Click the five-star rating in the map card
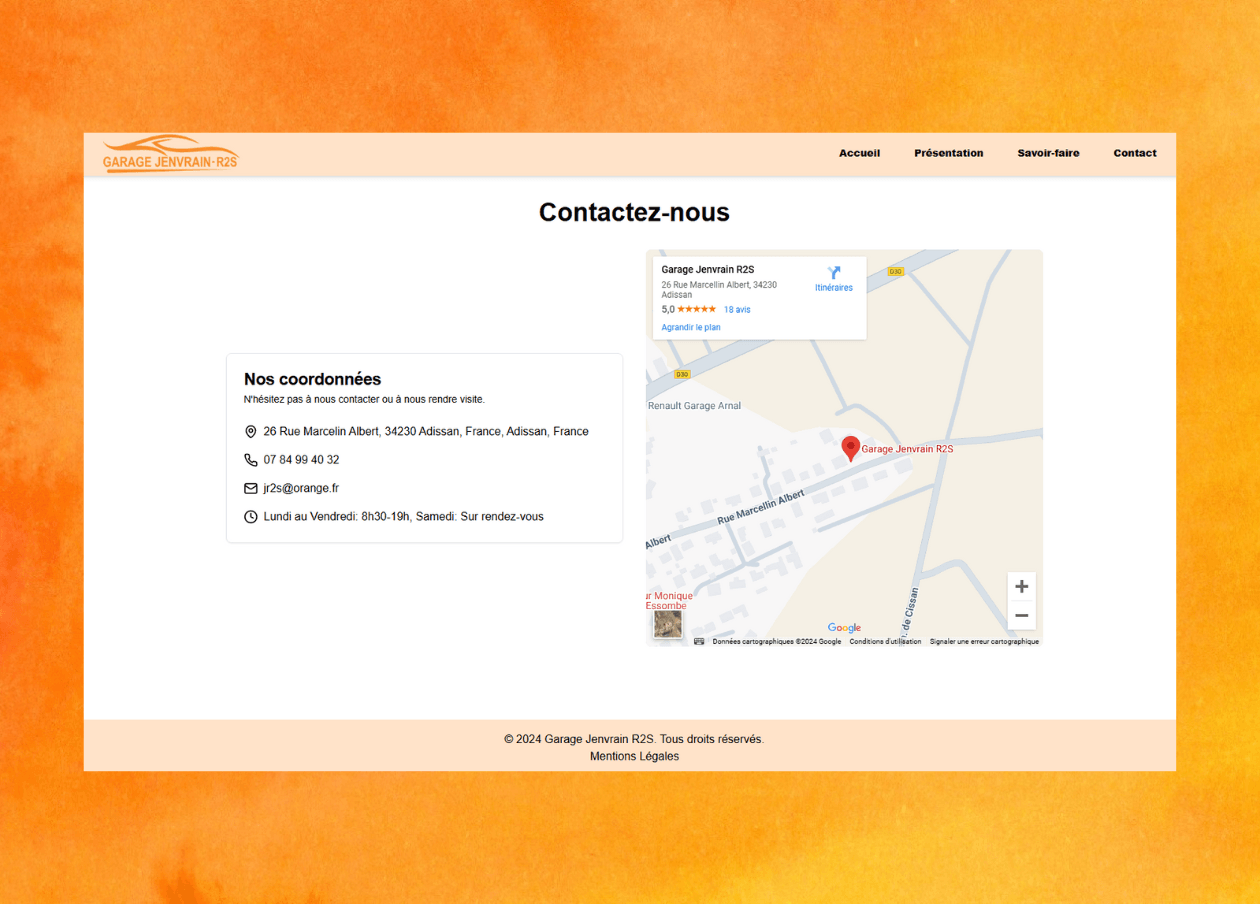This screenshot has width=1260, height=904. click(696, 309)
